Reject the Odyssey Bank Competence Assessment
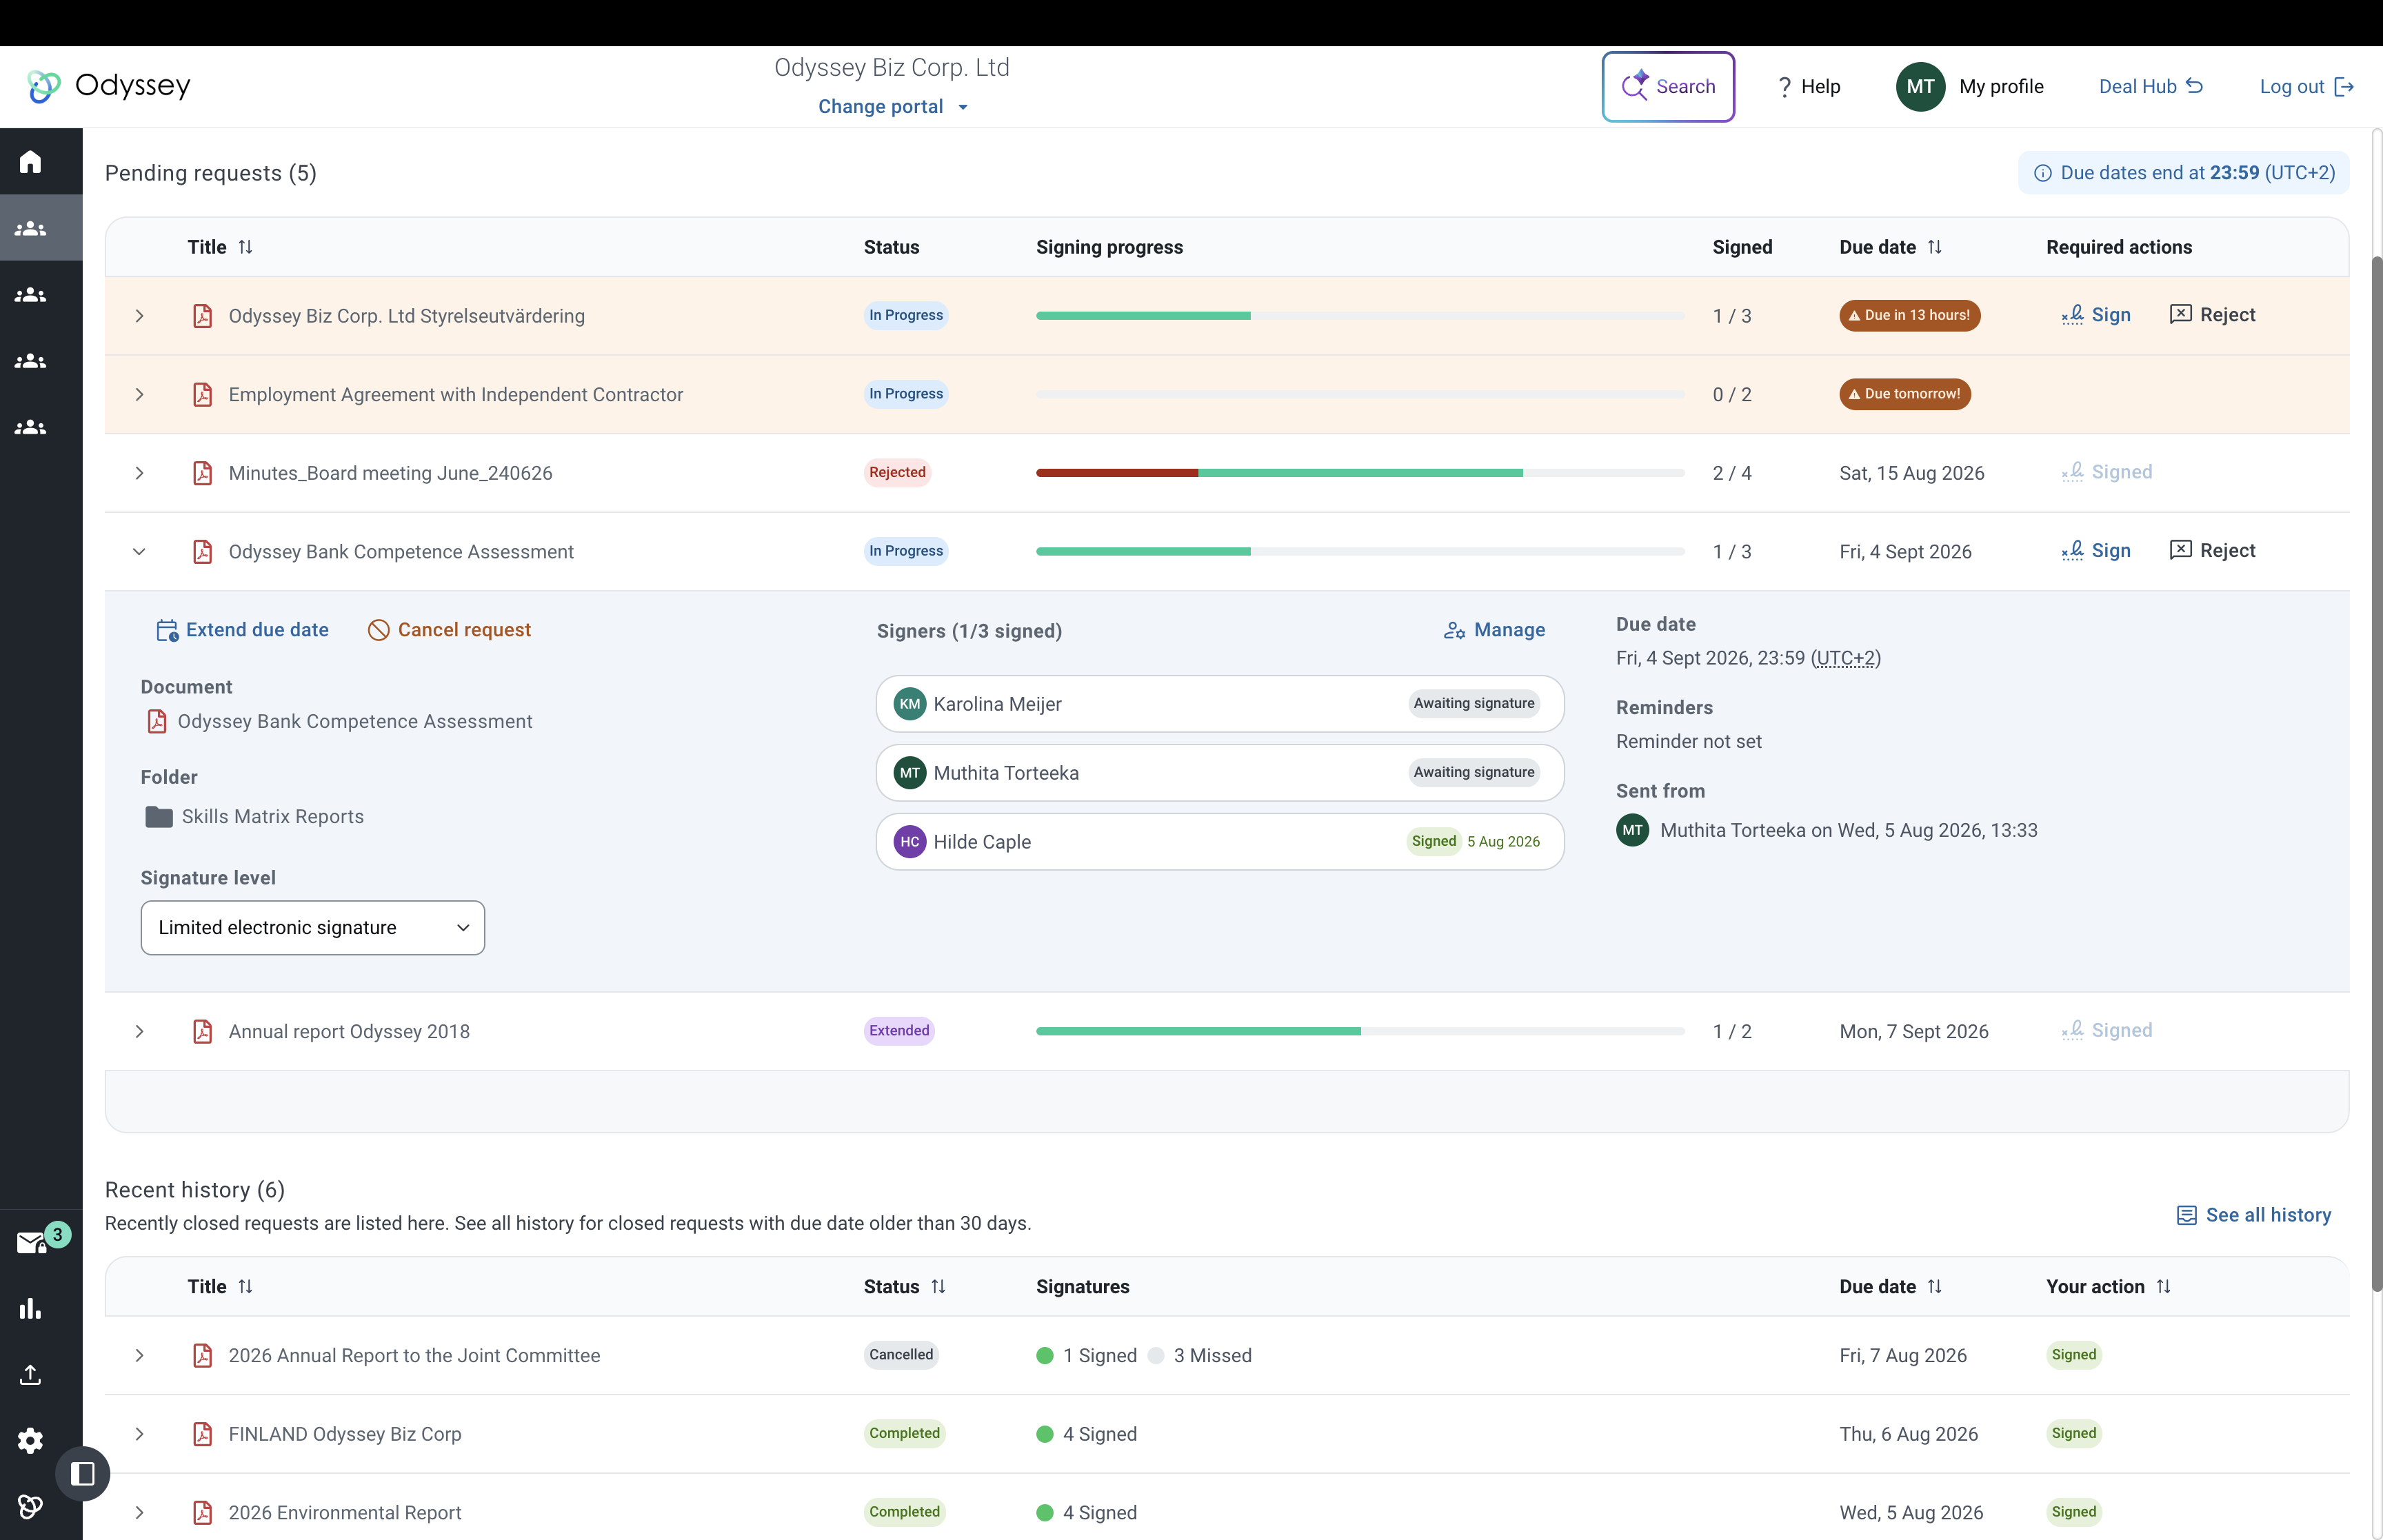 tap(2212, 551)
